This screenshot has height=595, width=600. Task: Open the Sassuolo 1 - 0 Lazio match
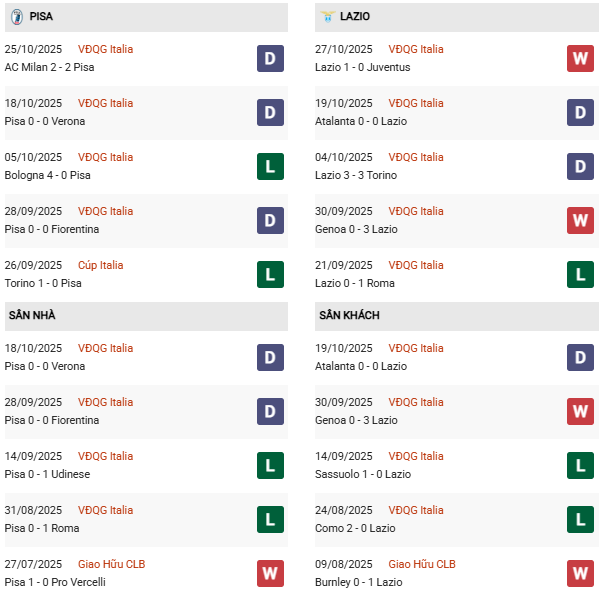(x=363, y=474)
